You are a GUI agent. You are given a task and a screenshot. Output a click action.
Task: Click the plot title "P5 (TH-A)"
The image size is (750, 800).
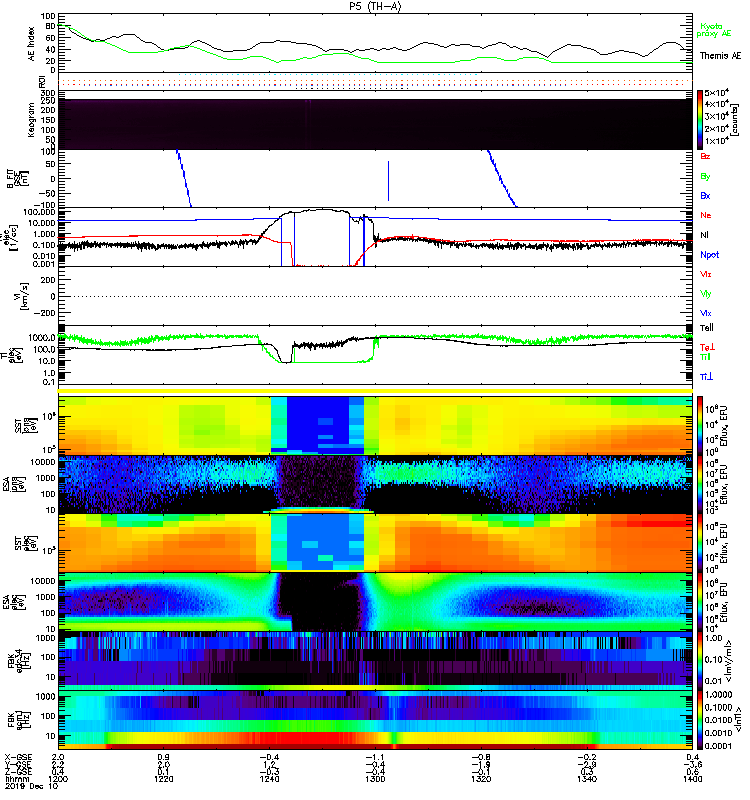(x=375, y=6)
